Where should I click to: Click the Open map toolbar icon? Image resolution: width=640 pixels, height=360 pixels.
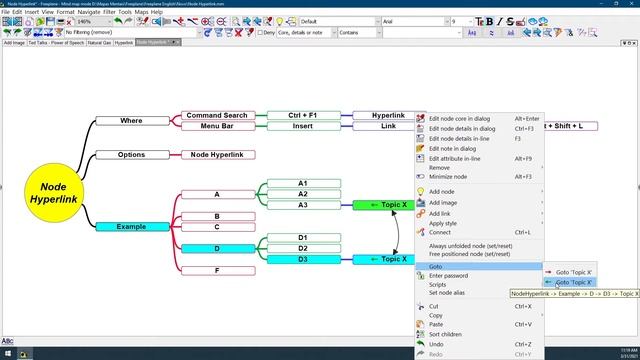coord(40,21)
